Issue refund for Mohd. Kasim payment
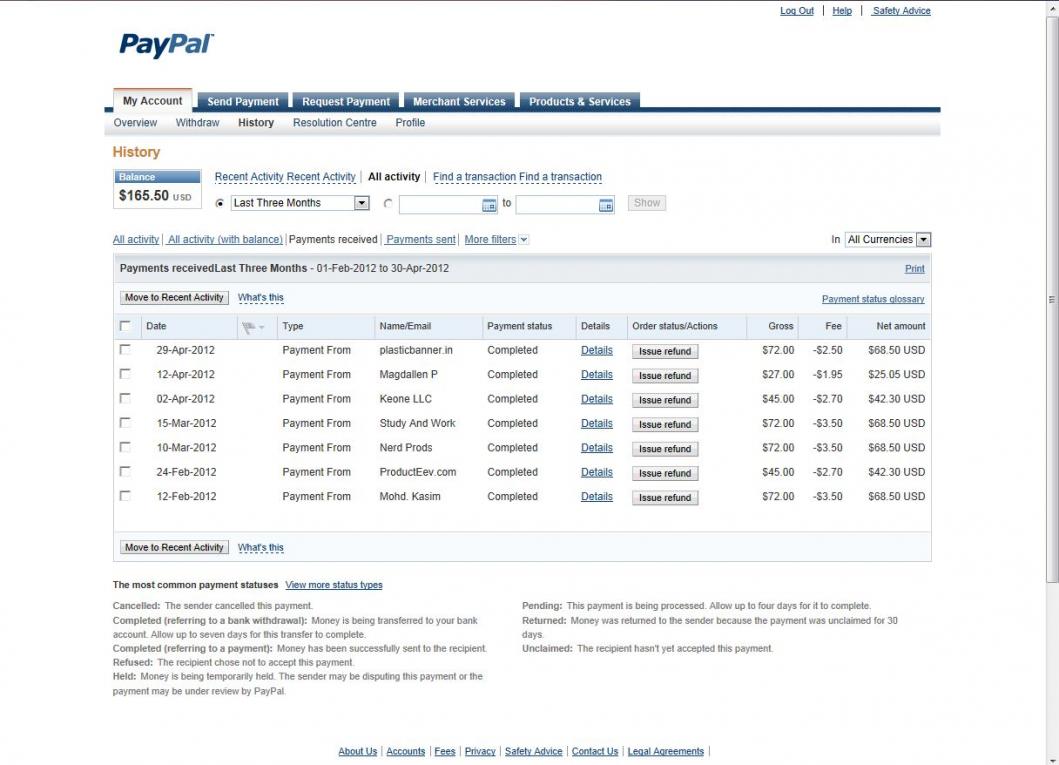 (665, 497)
